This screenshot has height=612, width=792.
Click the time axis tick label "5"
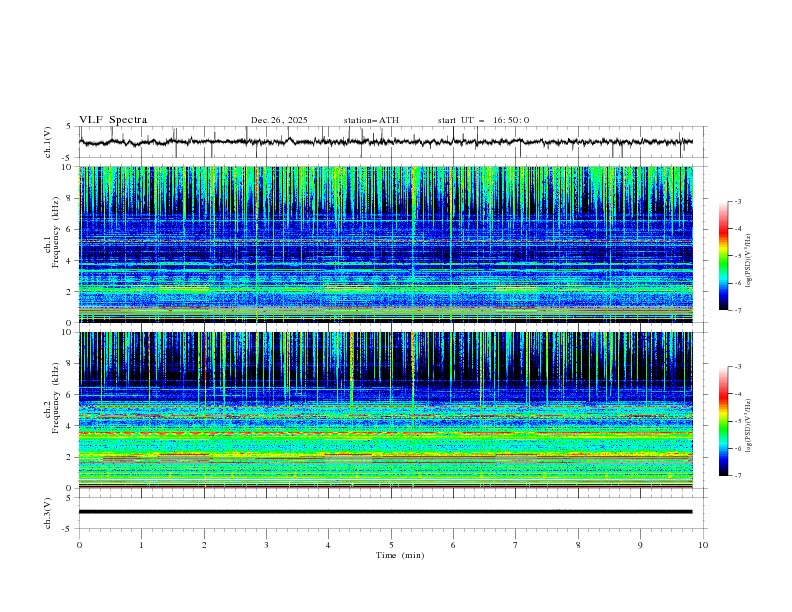[x=391, y=545]
